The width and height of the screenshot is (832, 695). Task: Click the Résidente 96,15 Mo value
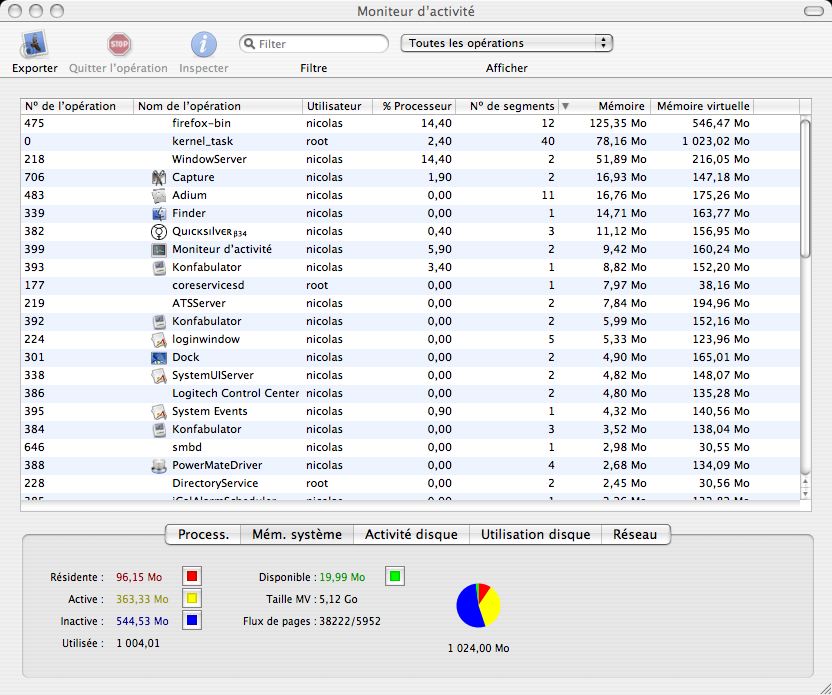point(139,577)
